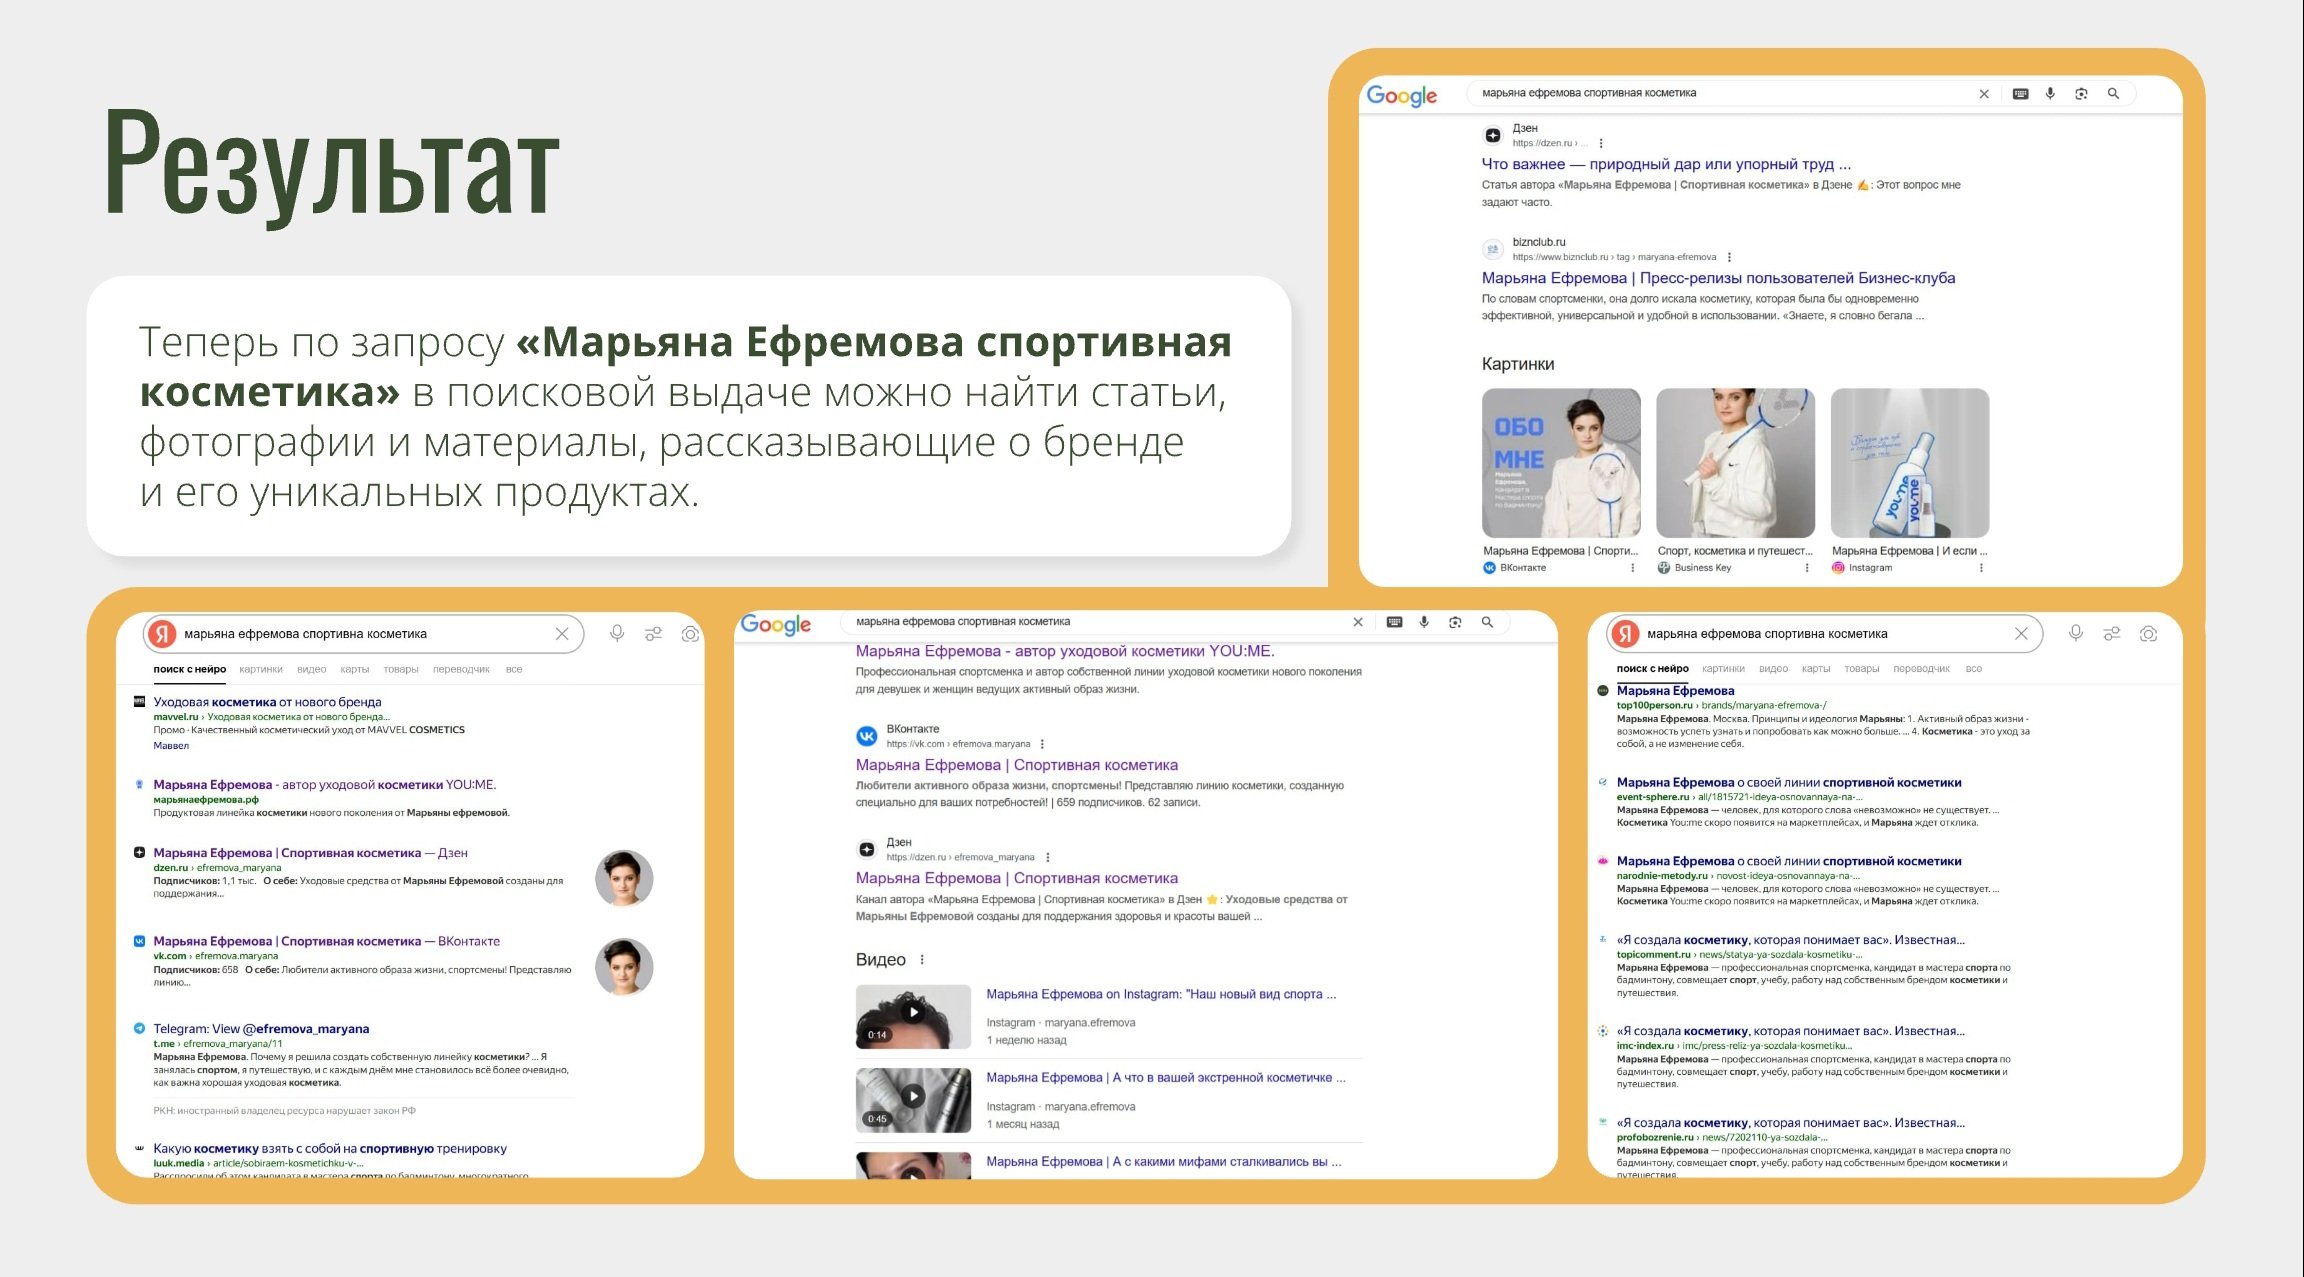
Task: Click the magnifier search icon in top Google bar
Action: (2113, 93)
